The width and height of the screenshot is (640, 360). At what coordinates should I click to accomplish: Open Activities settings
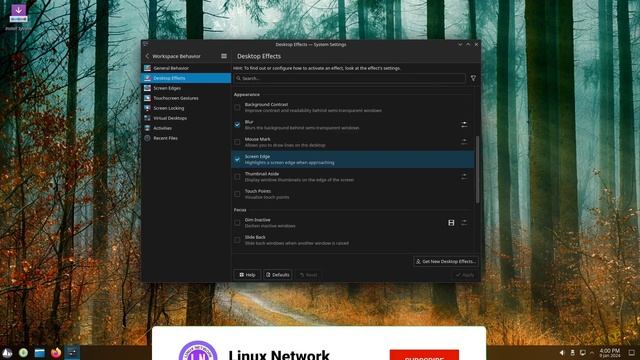(x=186, y=128)
